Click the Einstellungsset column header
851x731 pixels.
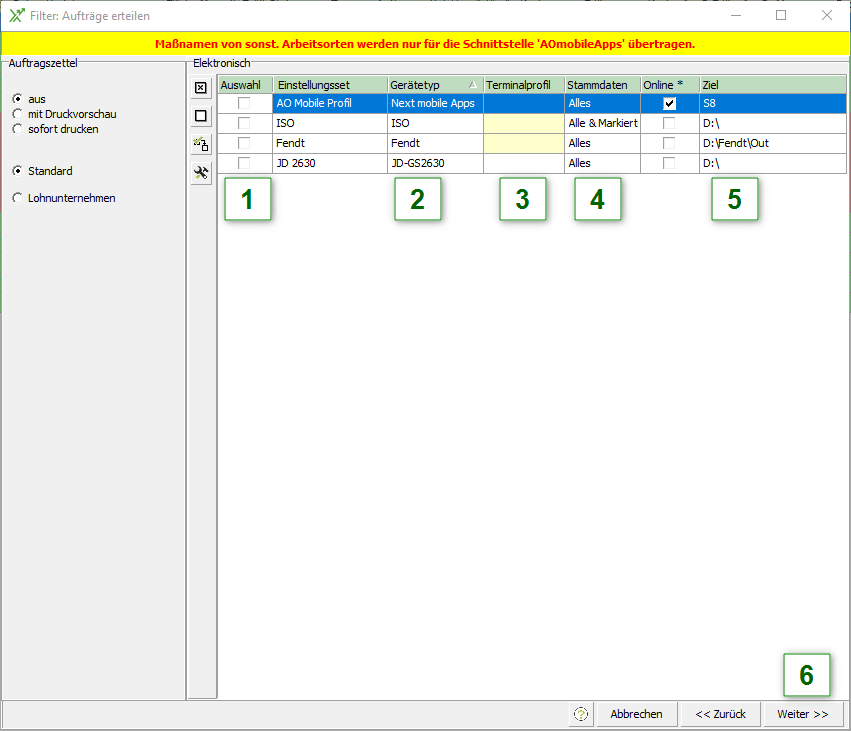pos(329,85)
